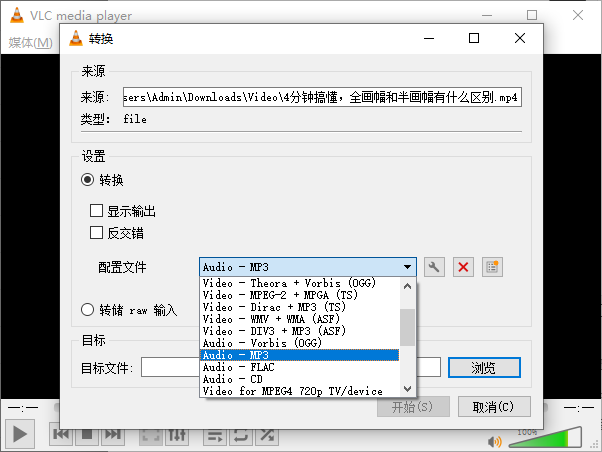
Task: Enable the 显示输出 checkbox
Action: (x=97, y=211)
